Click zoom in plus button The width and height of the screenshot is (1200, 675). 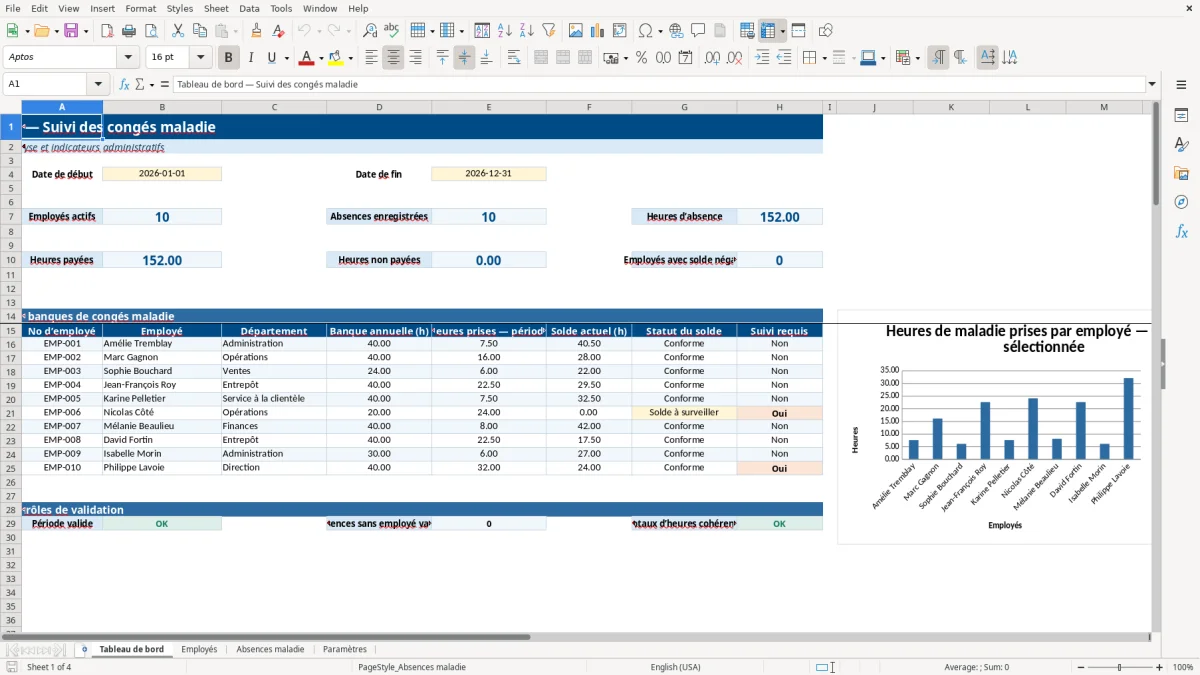point(1160,667)
